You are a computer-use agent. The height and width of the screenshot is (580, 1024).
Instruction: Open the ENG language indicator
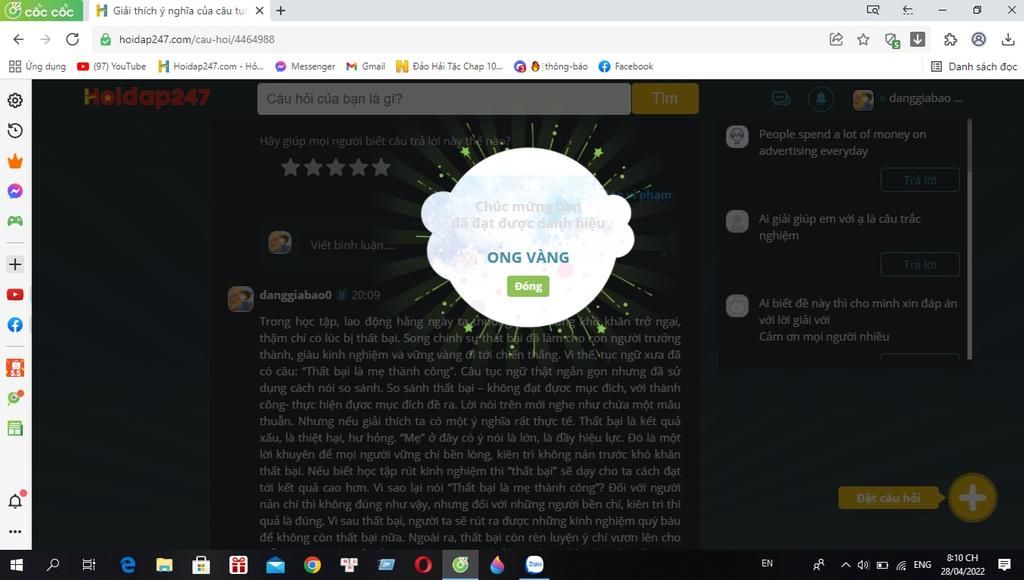click(922, 565)
